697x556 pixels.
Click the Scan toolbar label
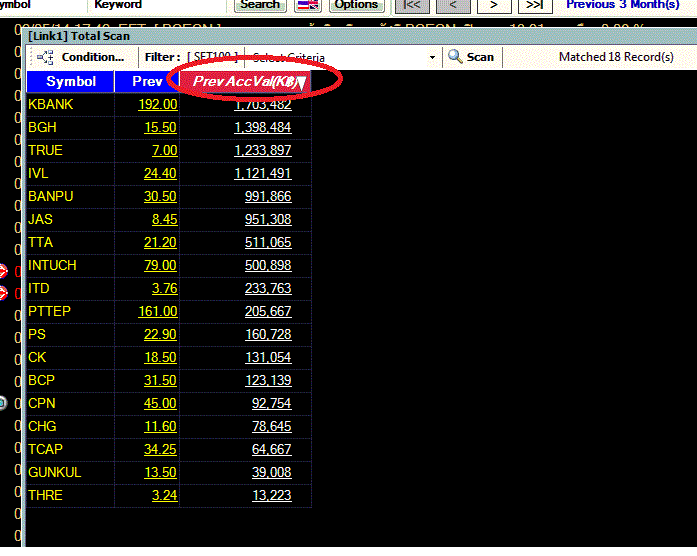pos(480,57)
